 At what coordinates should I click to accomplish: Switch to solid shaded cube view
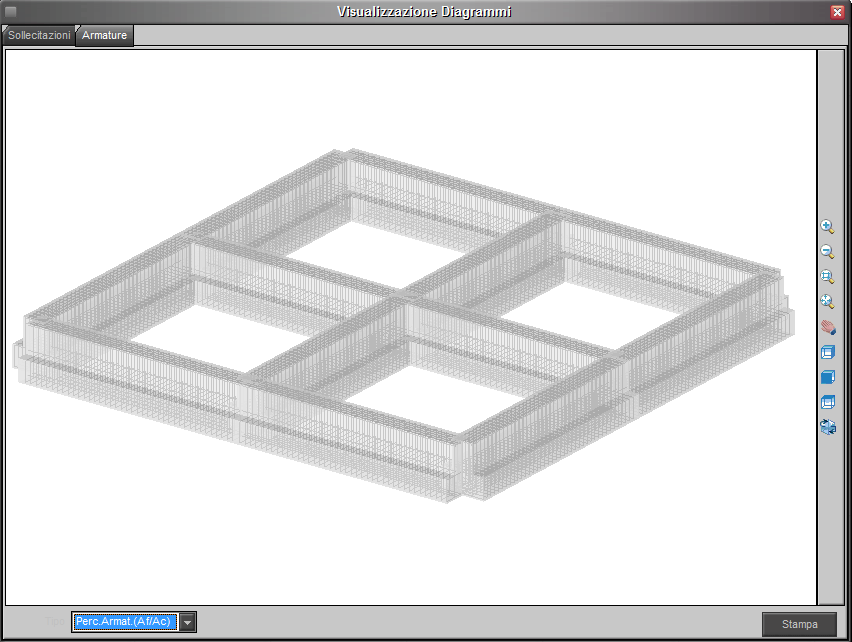pos(827,377)
